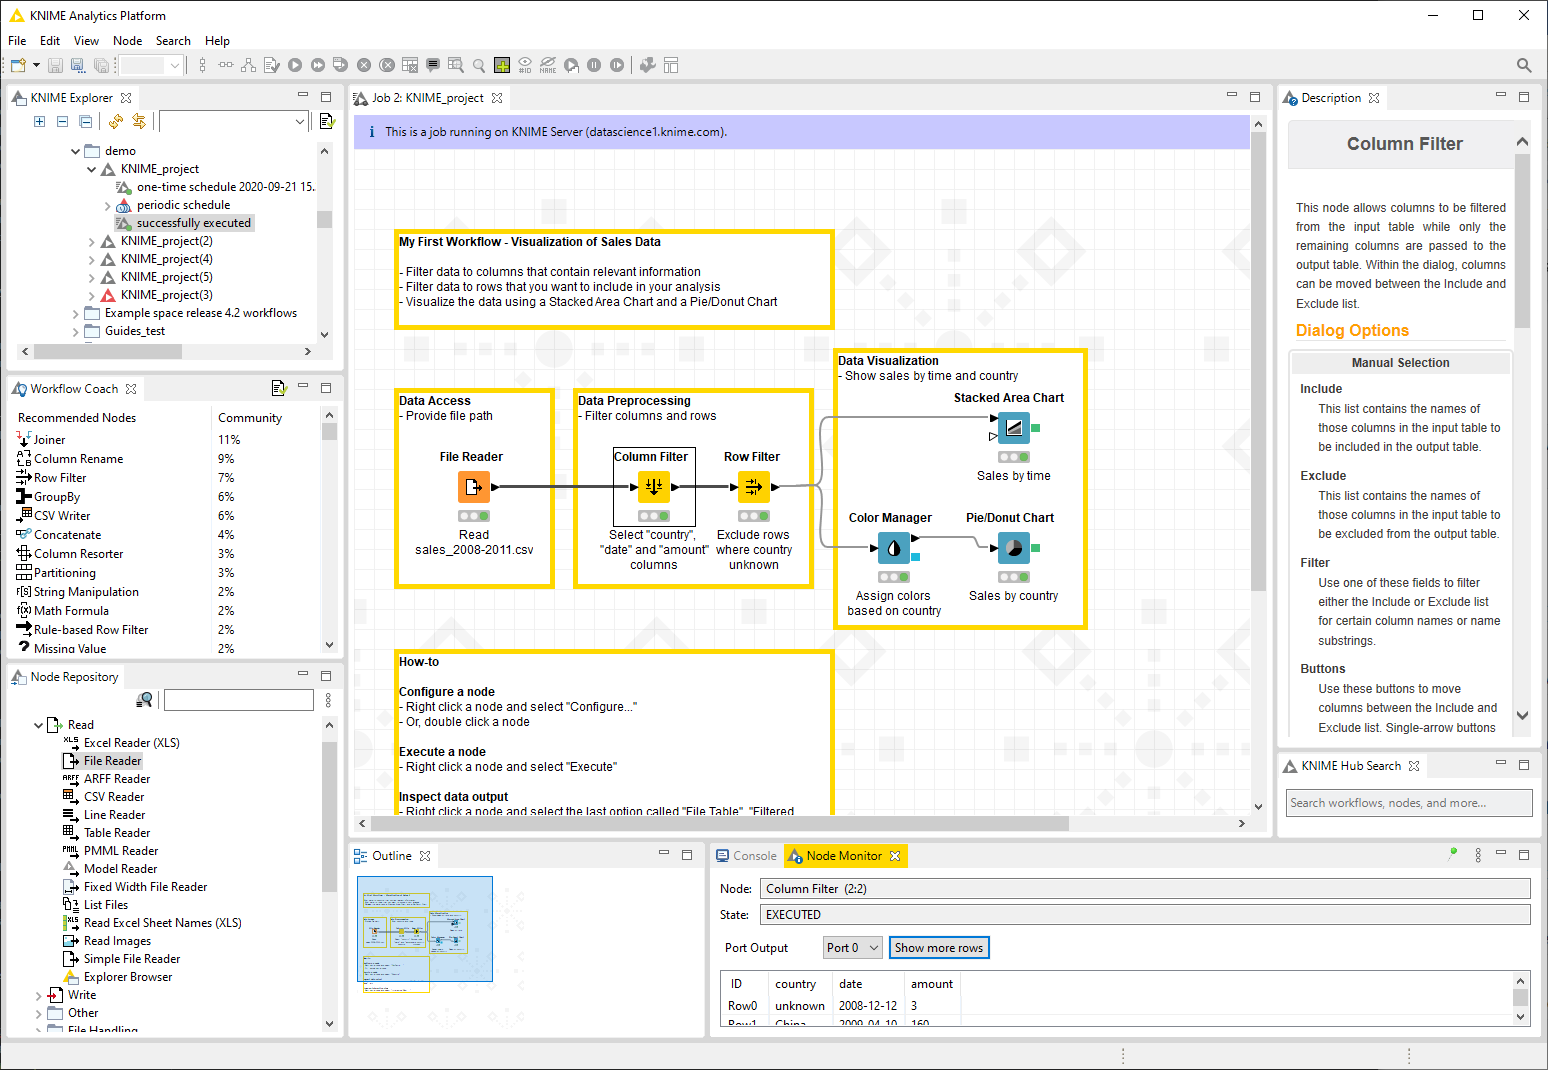Select the Row Filter node on canvas
Viewport: 1548px width, 1070px height.
pyautogui.click(x=754, y=487)
